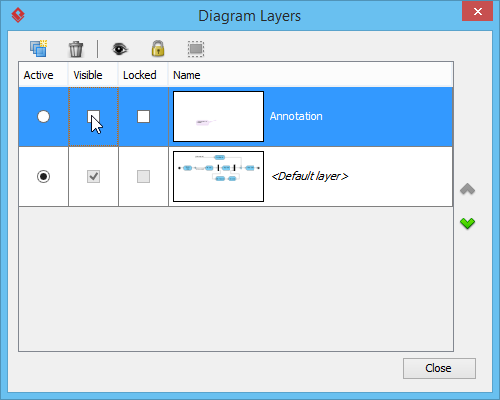The image size is (500, 400).
Task: Create a new layer with toolbar icon
Action: tap(38, 49)
